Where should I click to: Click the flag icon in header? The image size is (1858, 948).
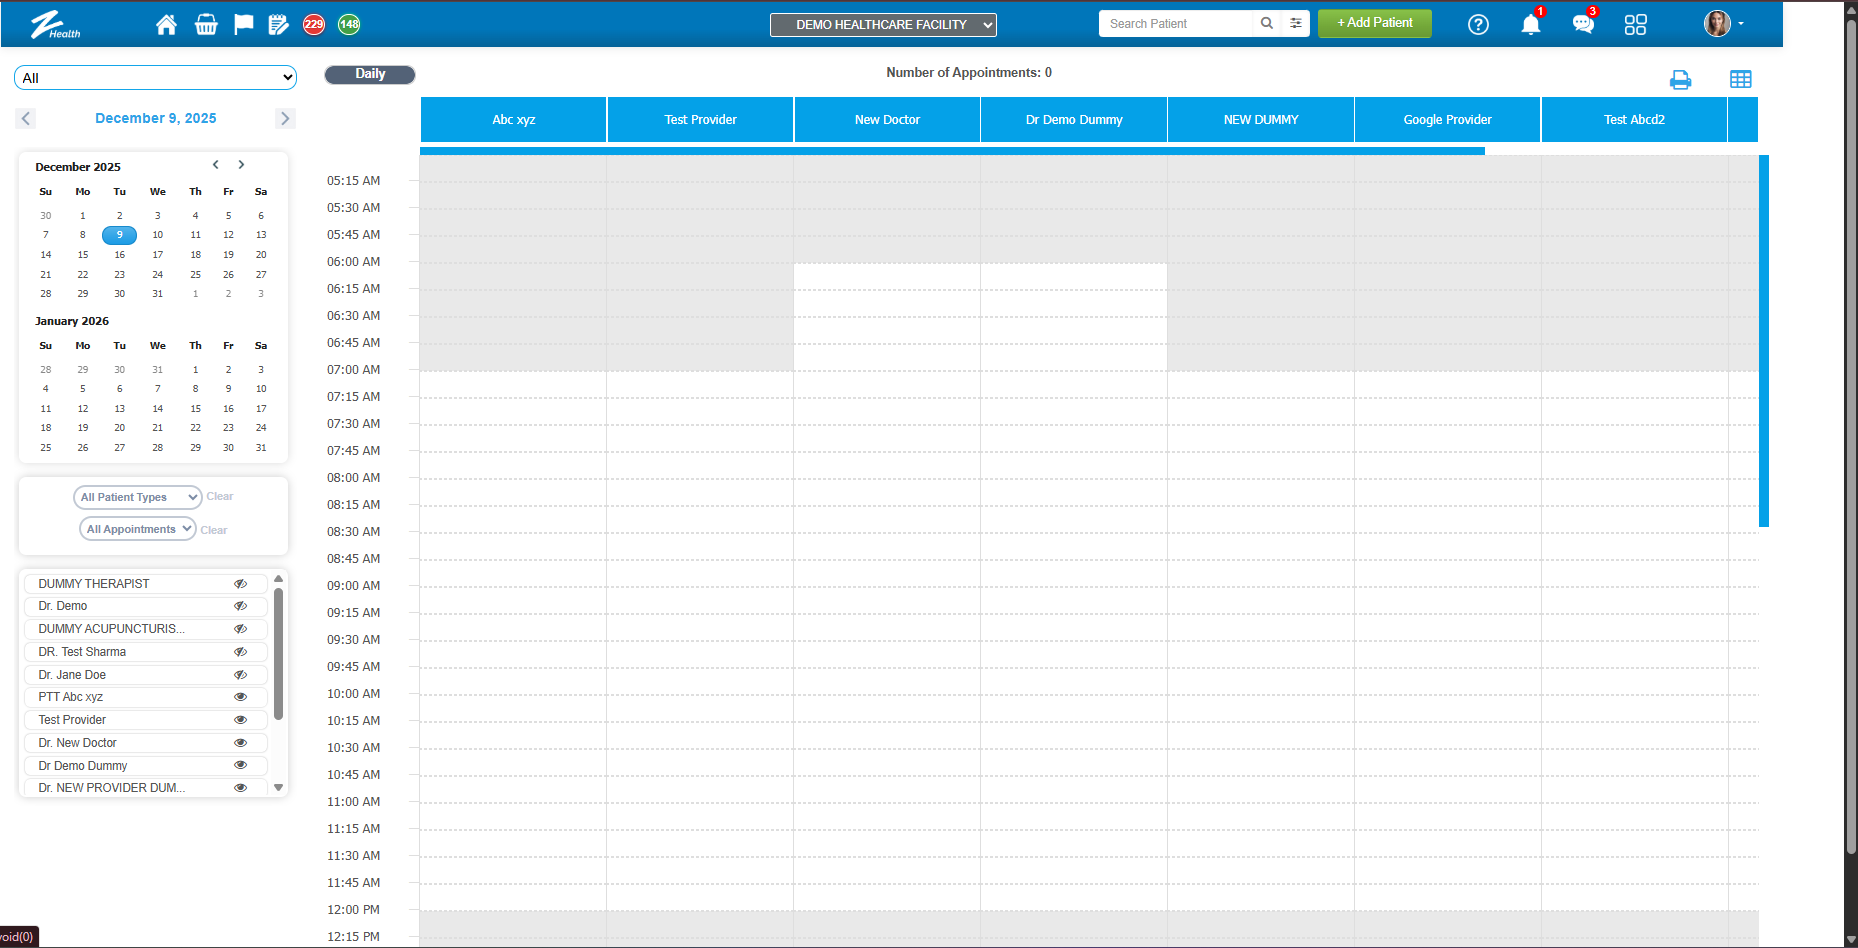(x=243, y=25)
